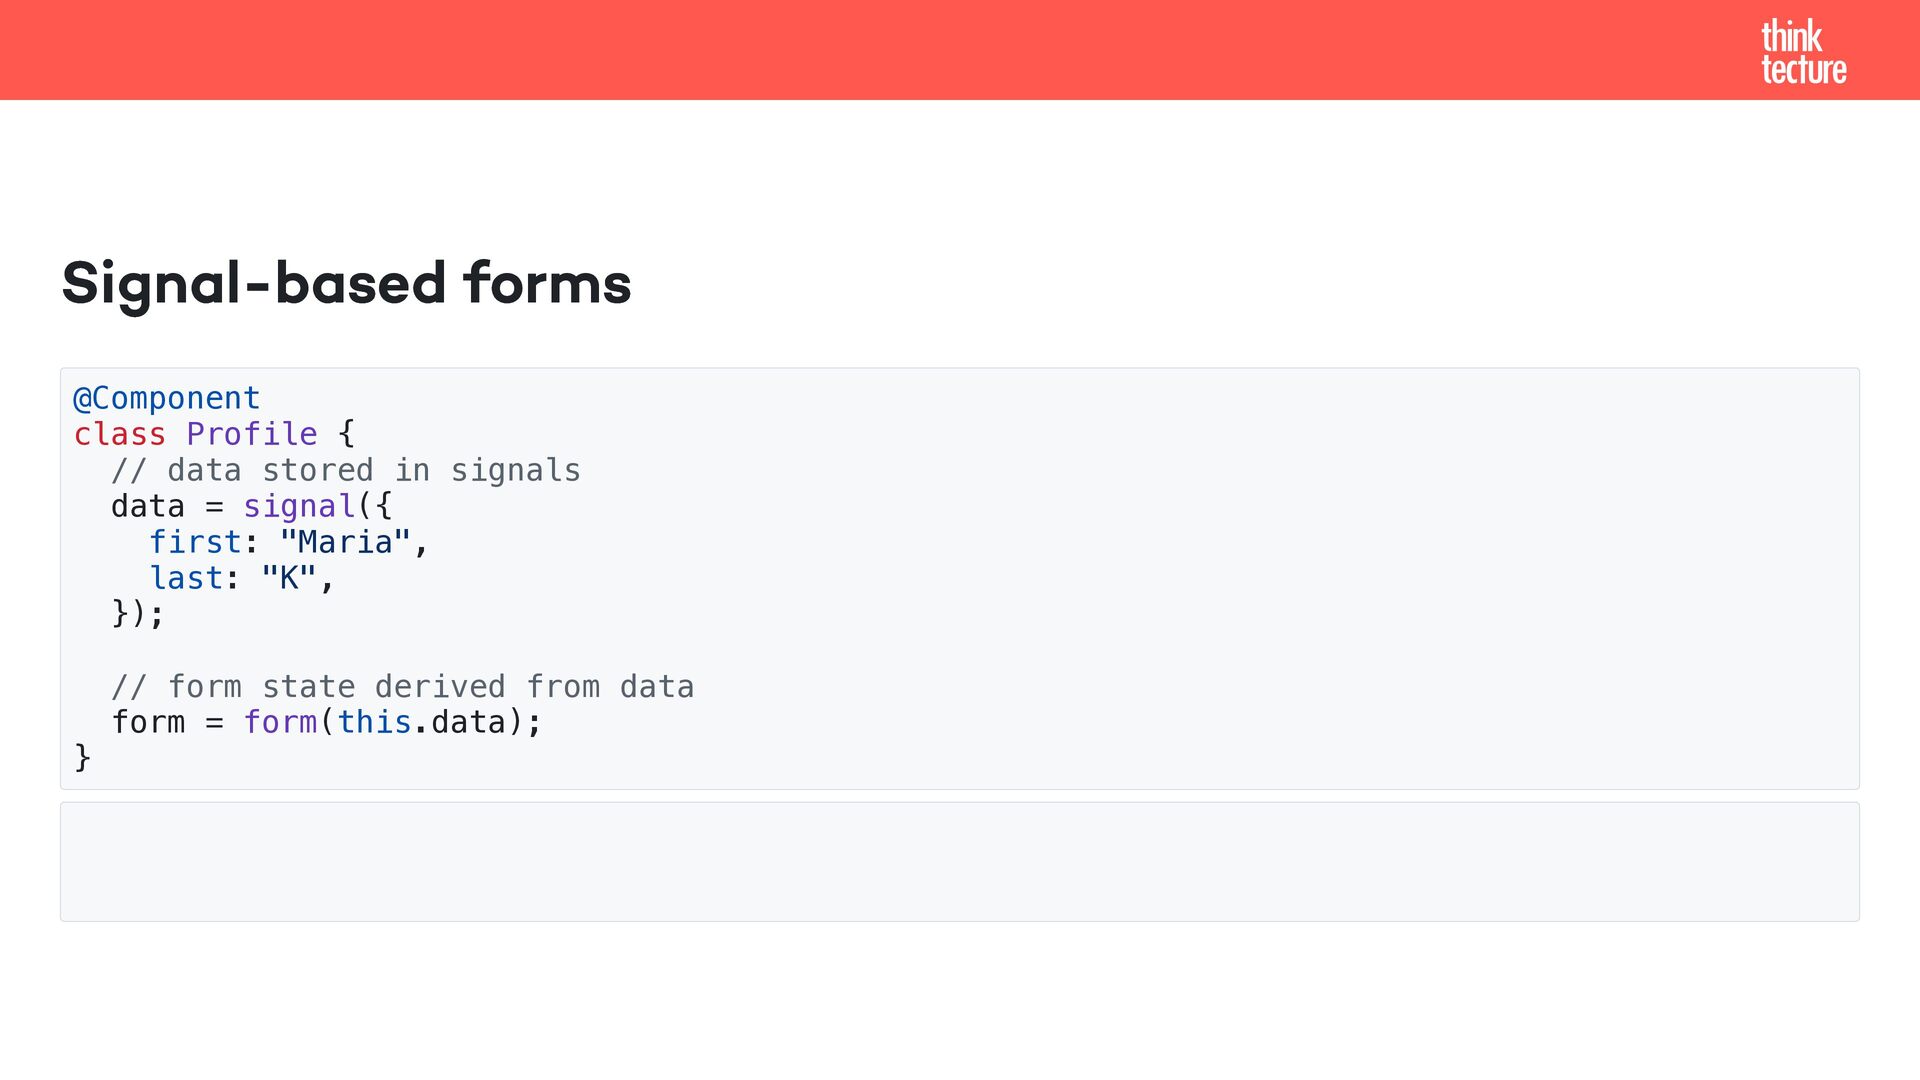Click the "Maria" string value
1920x1080 pixels.
[x=345, y=542]
